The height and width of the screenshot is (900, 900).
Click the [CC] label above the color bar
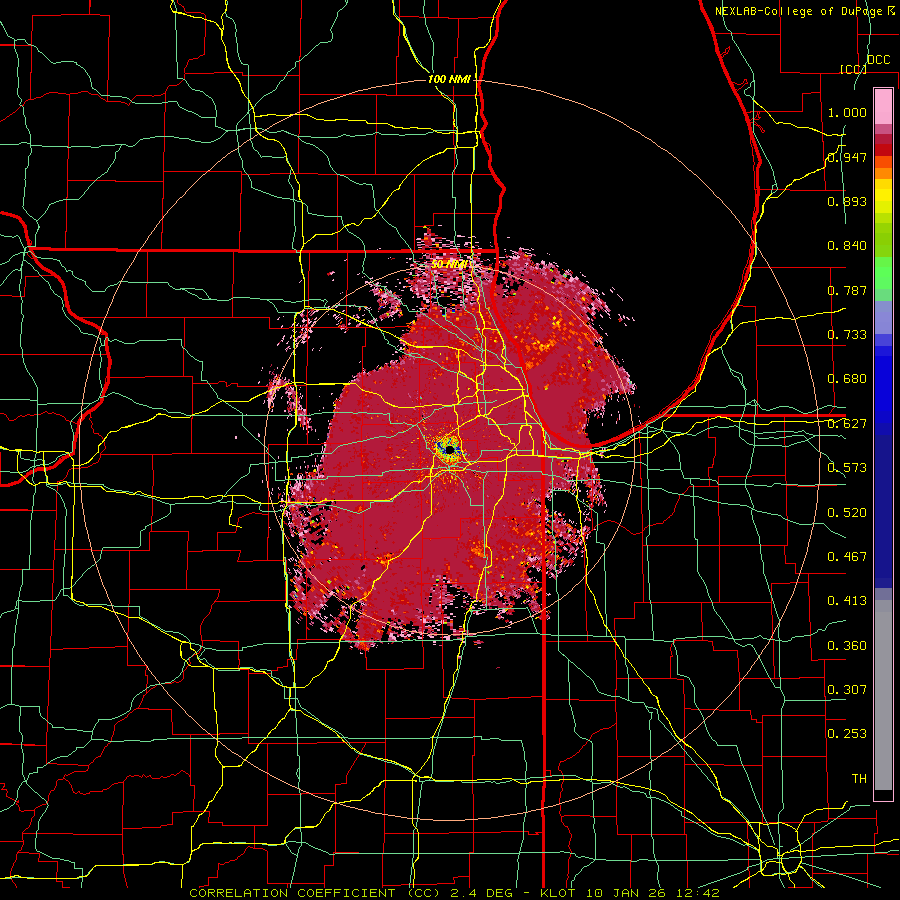[853, 69]
